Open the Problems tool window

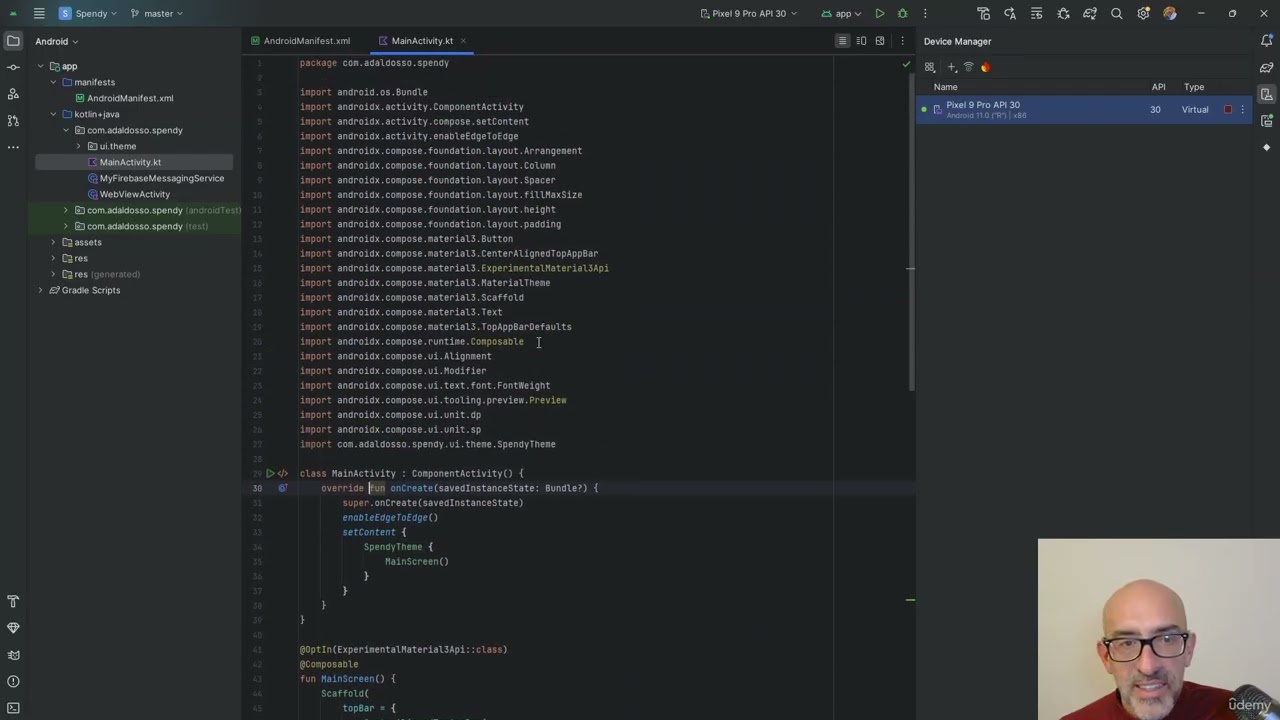coord(13,681)
